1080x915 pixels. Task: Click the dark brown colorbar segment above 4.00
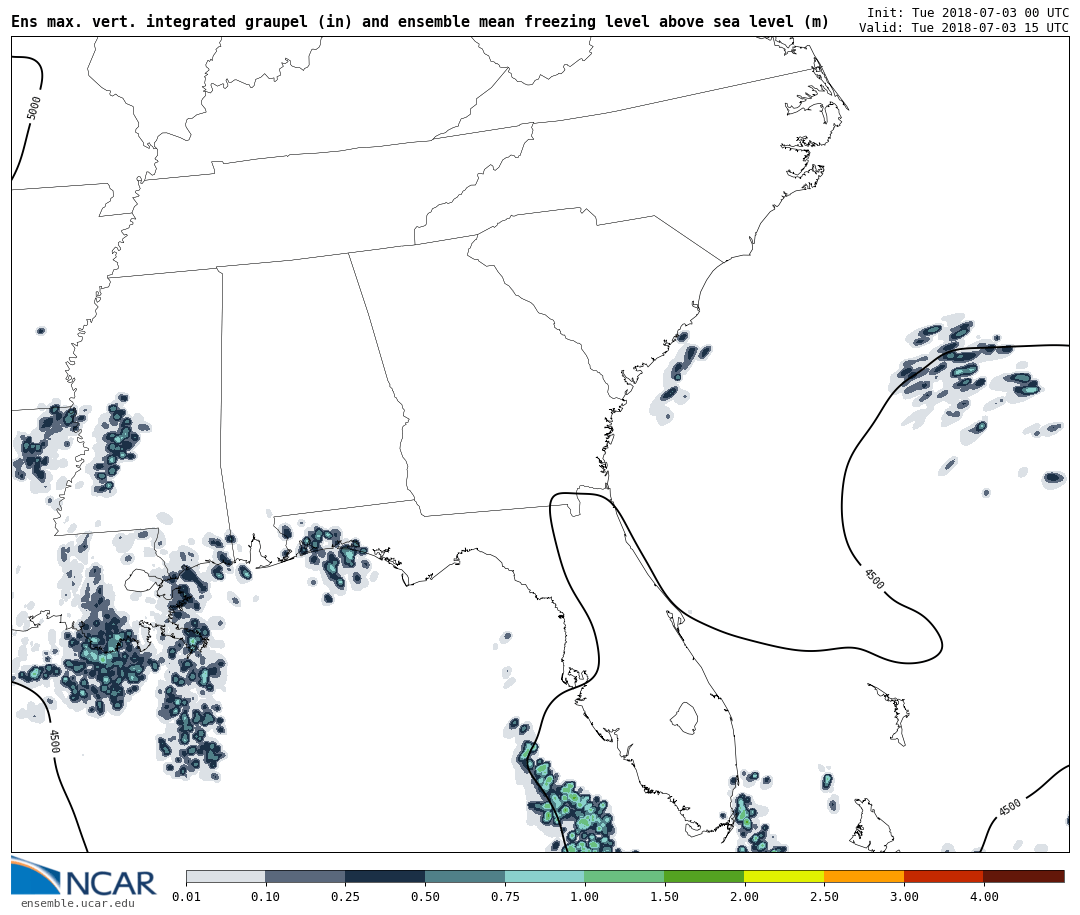tap(1023, 876)
